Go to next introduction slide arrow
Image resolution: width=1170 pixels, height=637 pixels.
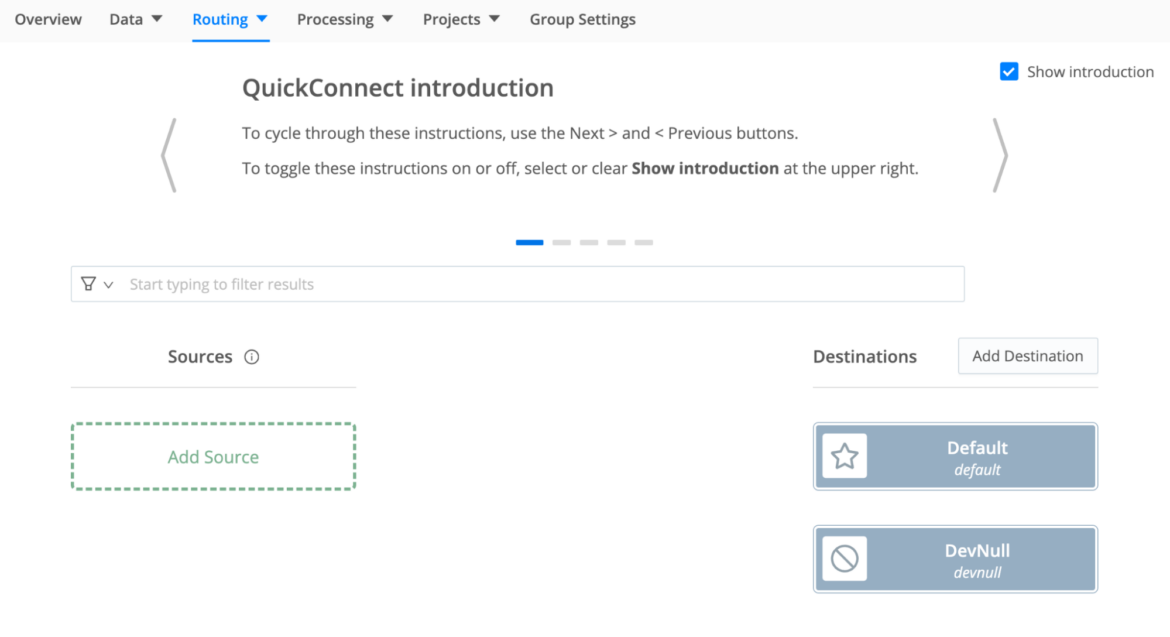click(1001, 155)
